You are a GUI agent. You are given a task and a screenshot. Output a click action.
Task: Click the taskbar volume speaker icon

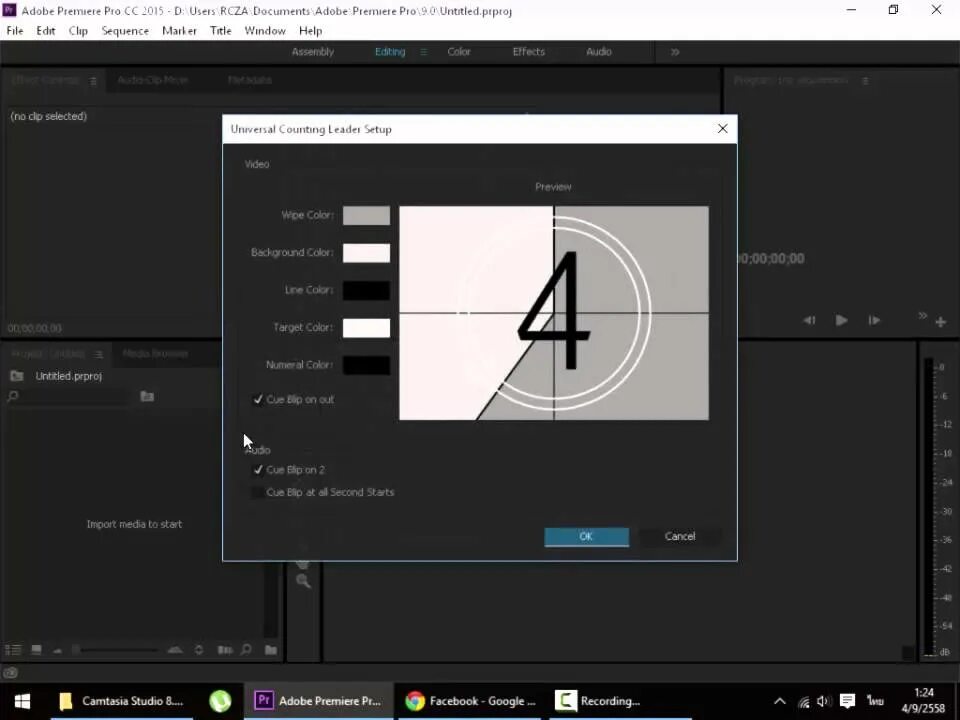pos(824,702)
